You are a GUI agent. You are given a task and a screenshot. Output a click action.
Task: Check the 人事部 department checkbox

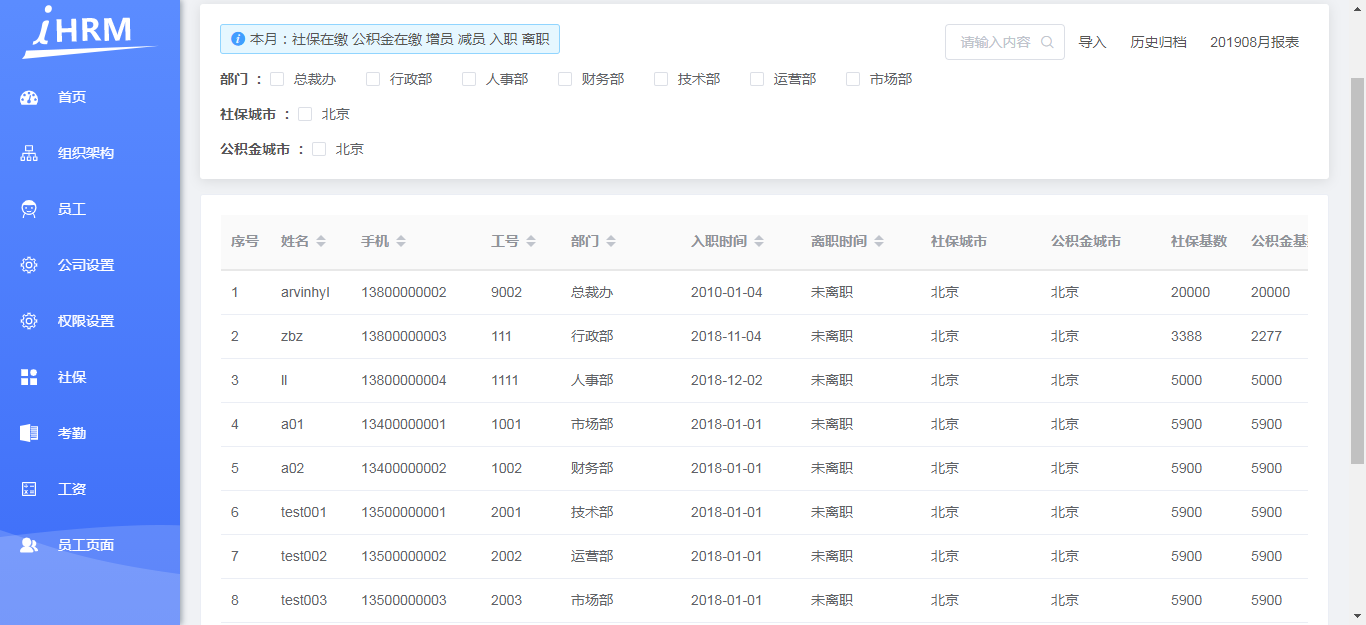(x=469, y=79)
